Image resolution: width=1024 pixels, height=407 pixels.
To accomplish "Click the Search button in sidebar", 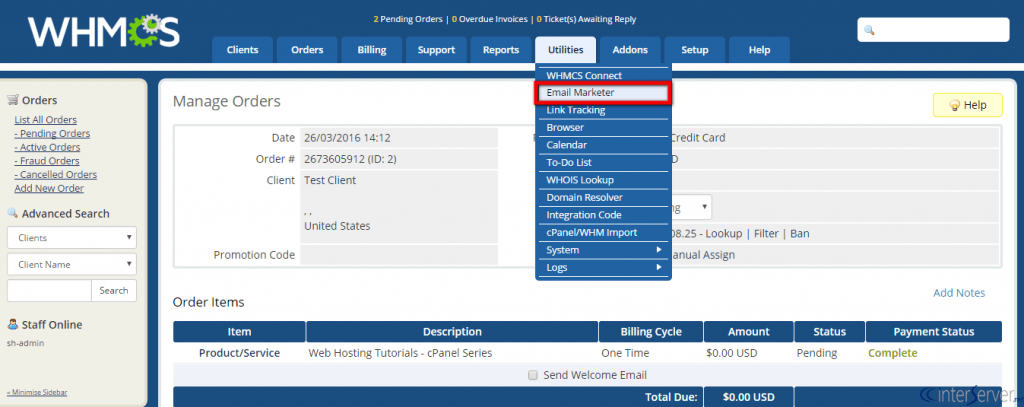I will coord(113,290).
